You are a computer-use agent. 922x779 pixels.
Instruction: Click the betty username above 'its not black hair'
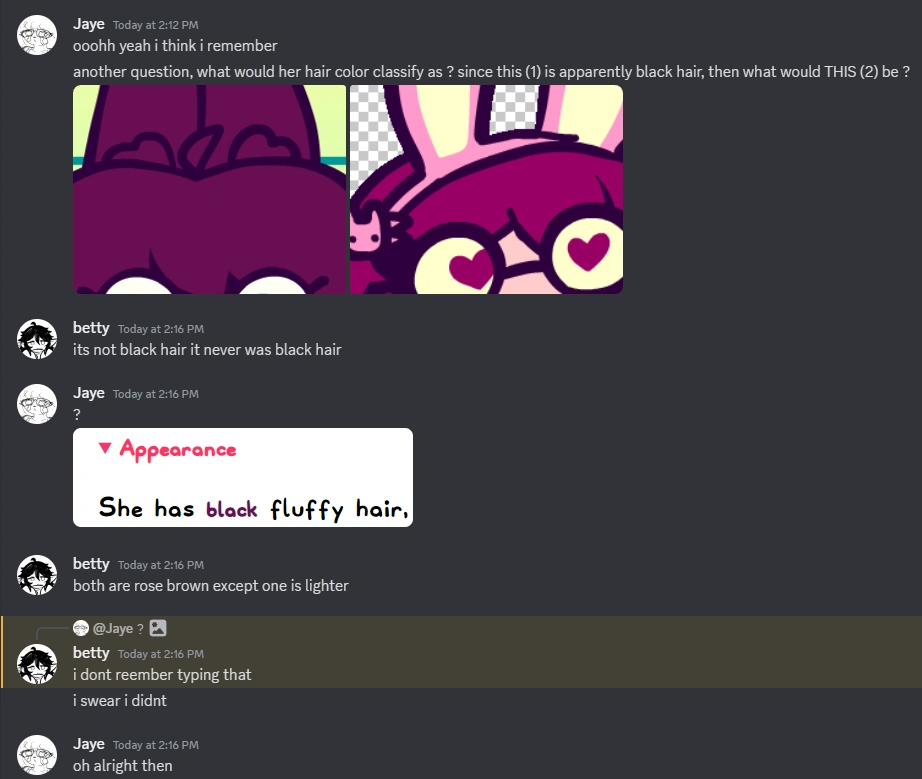[x=91, y=327]
